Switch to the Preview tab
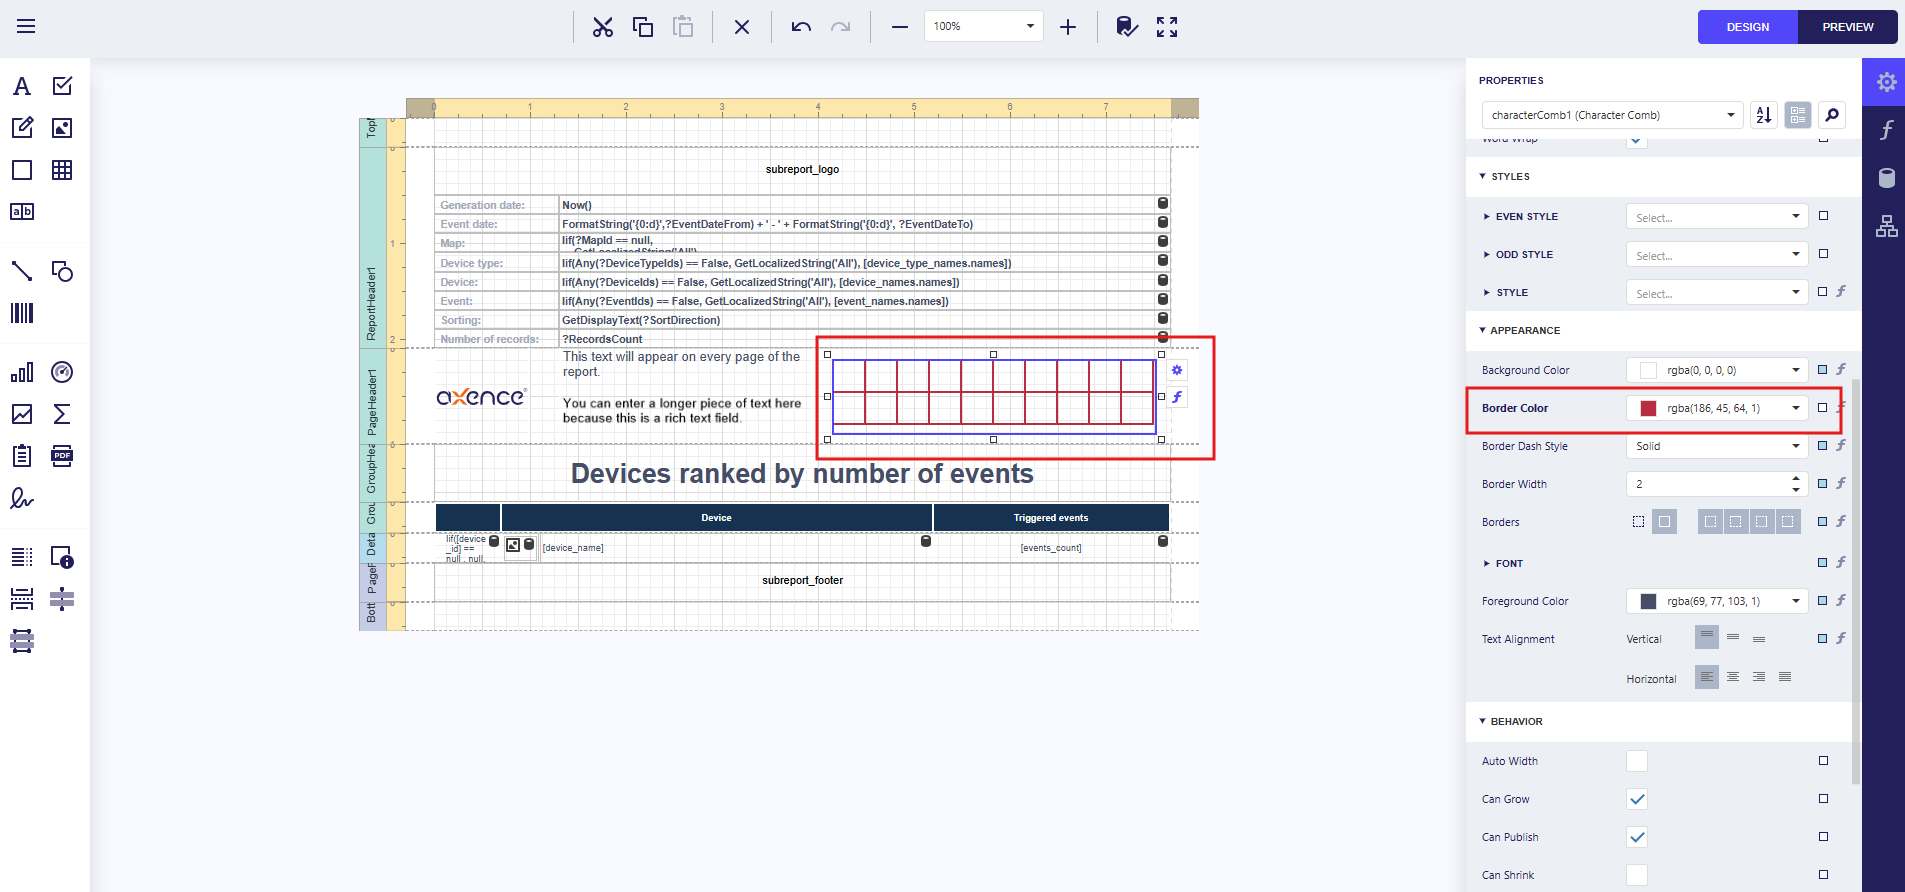1905x892 pixels. [x=1847, y=27]
